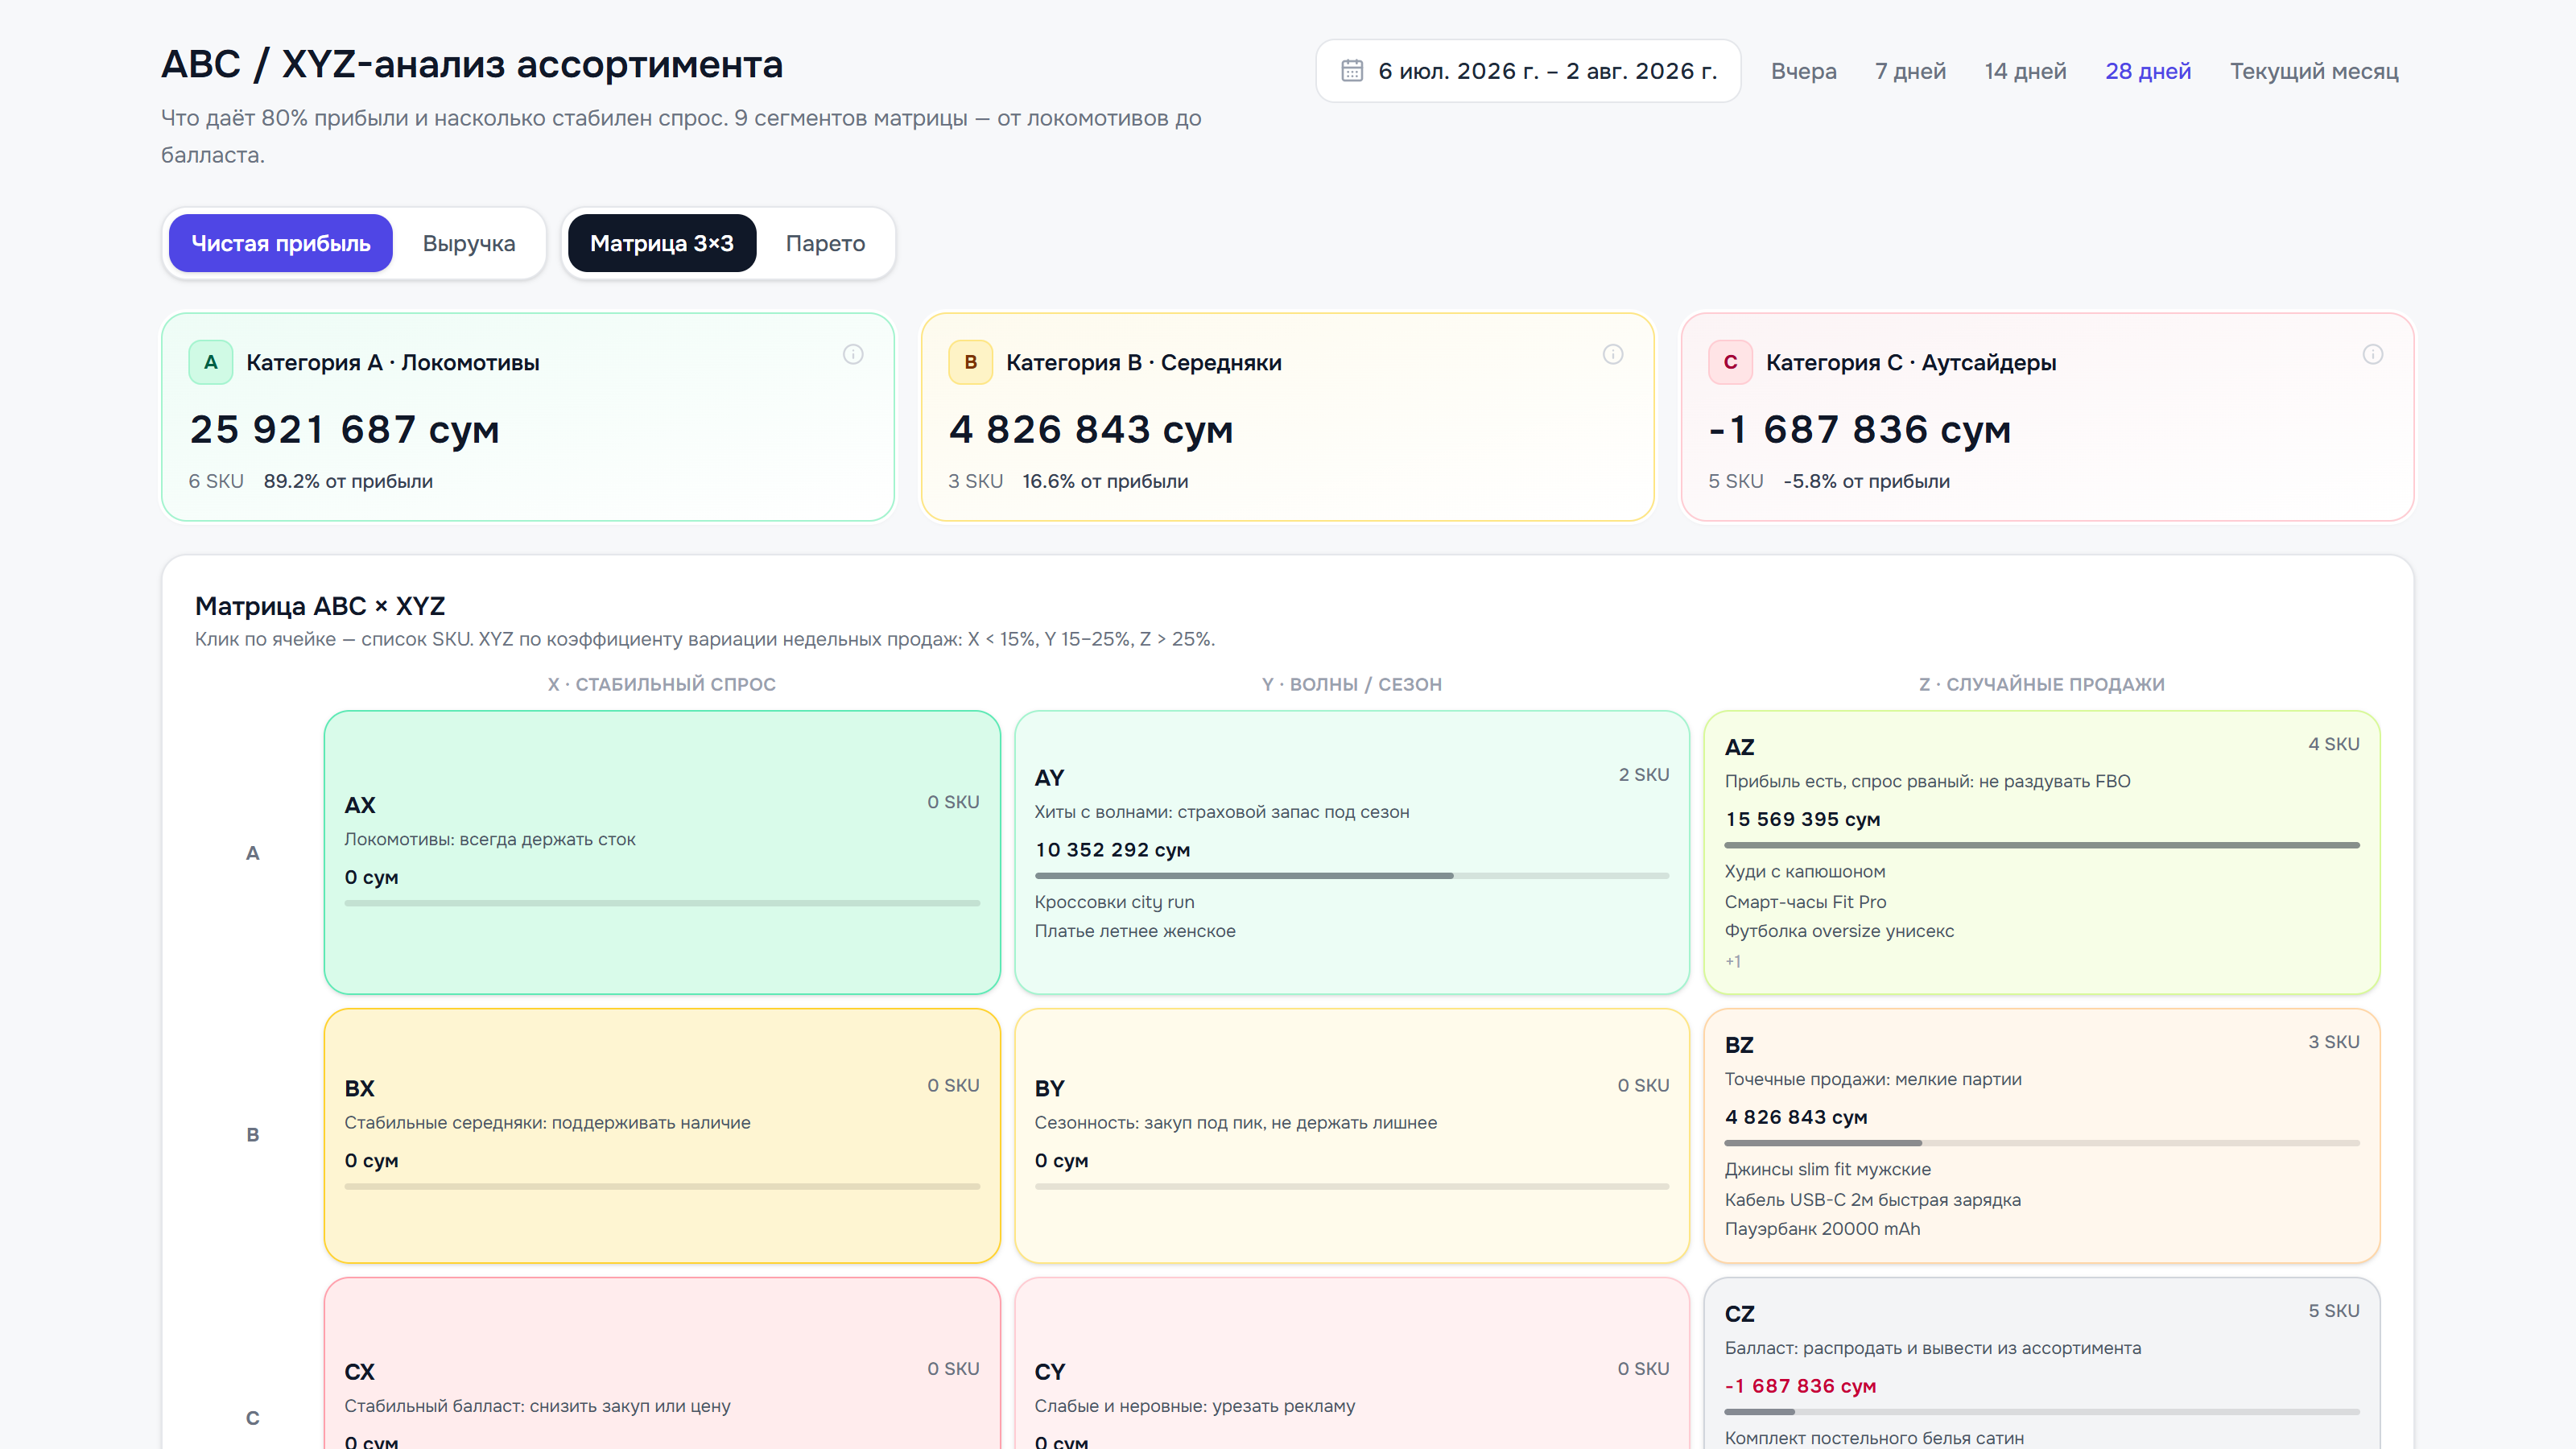Click the Кроссовки city run item
The height and width of the screenshot is (1449, 2576).
1114,902
